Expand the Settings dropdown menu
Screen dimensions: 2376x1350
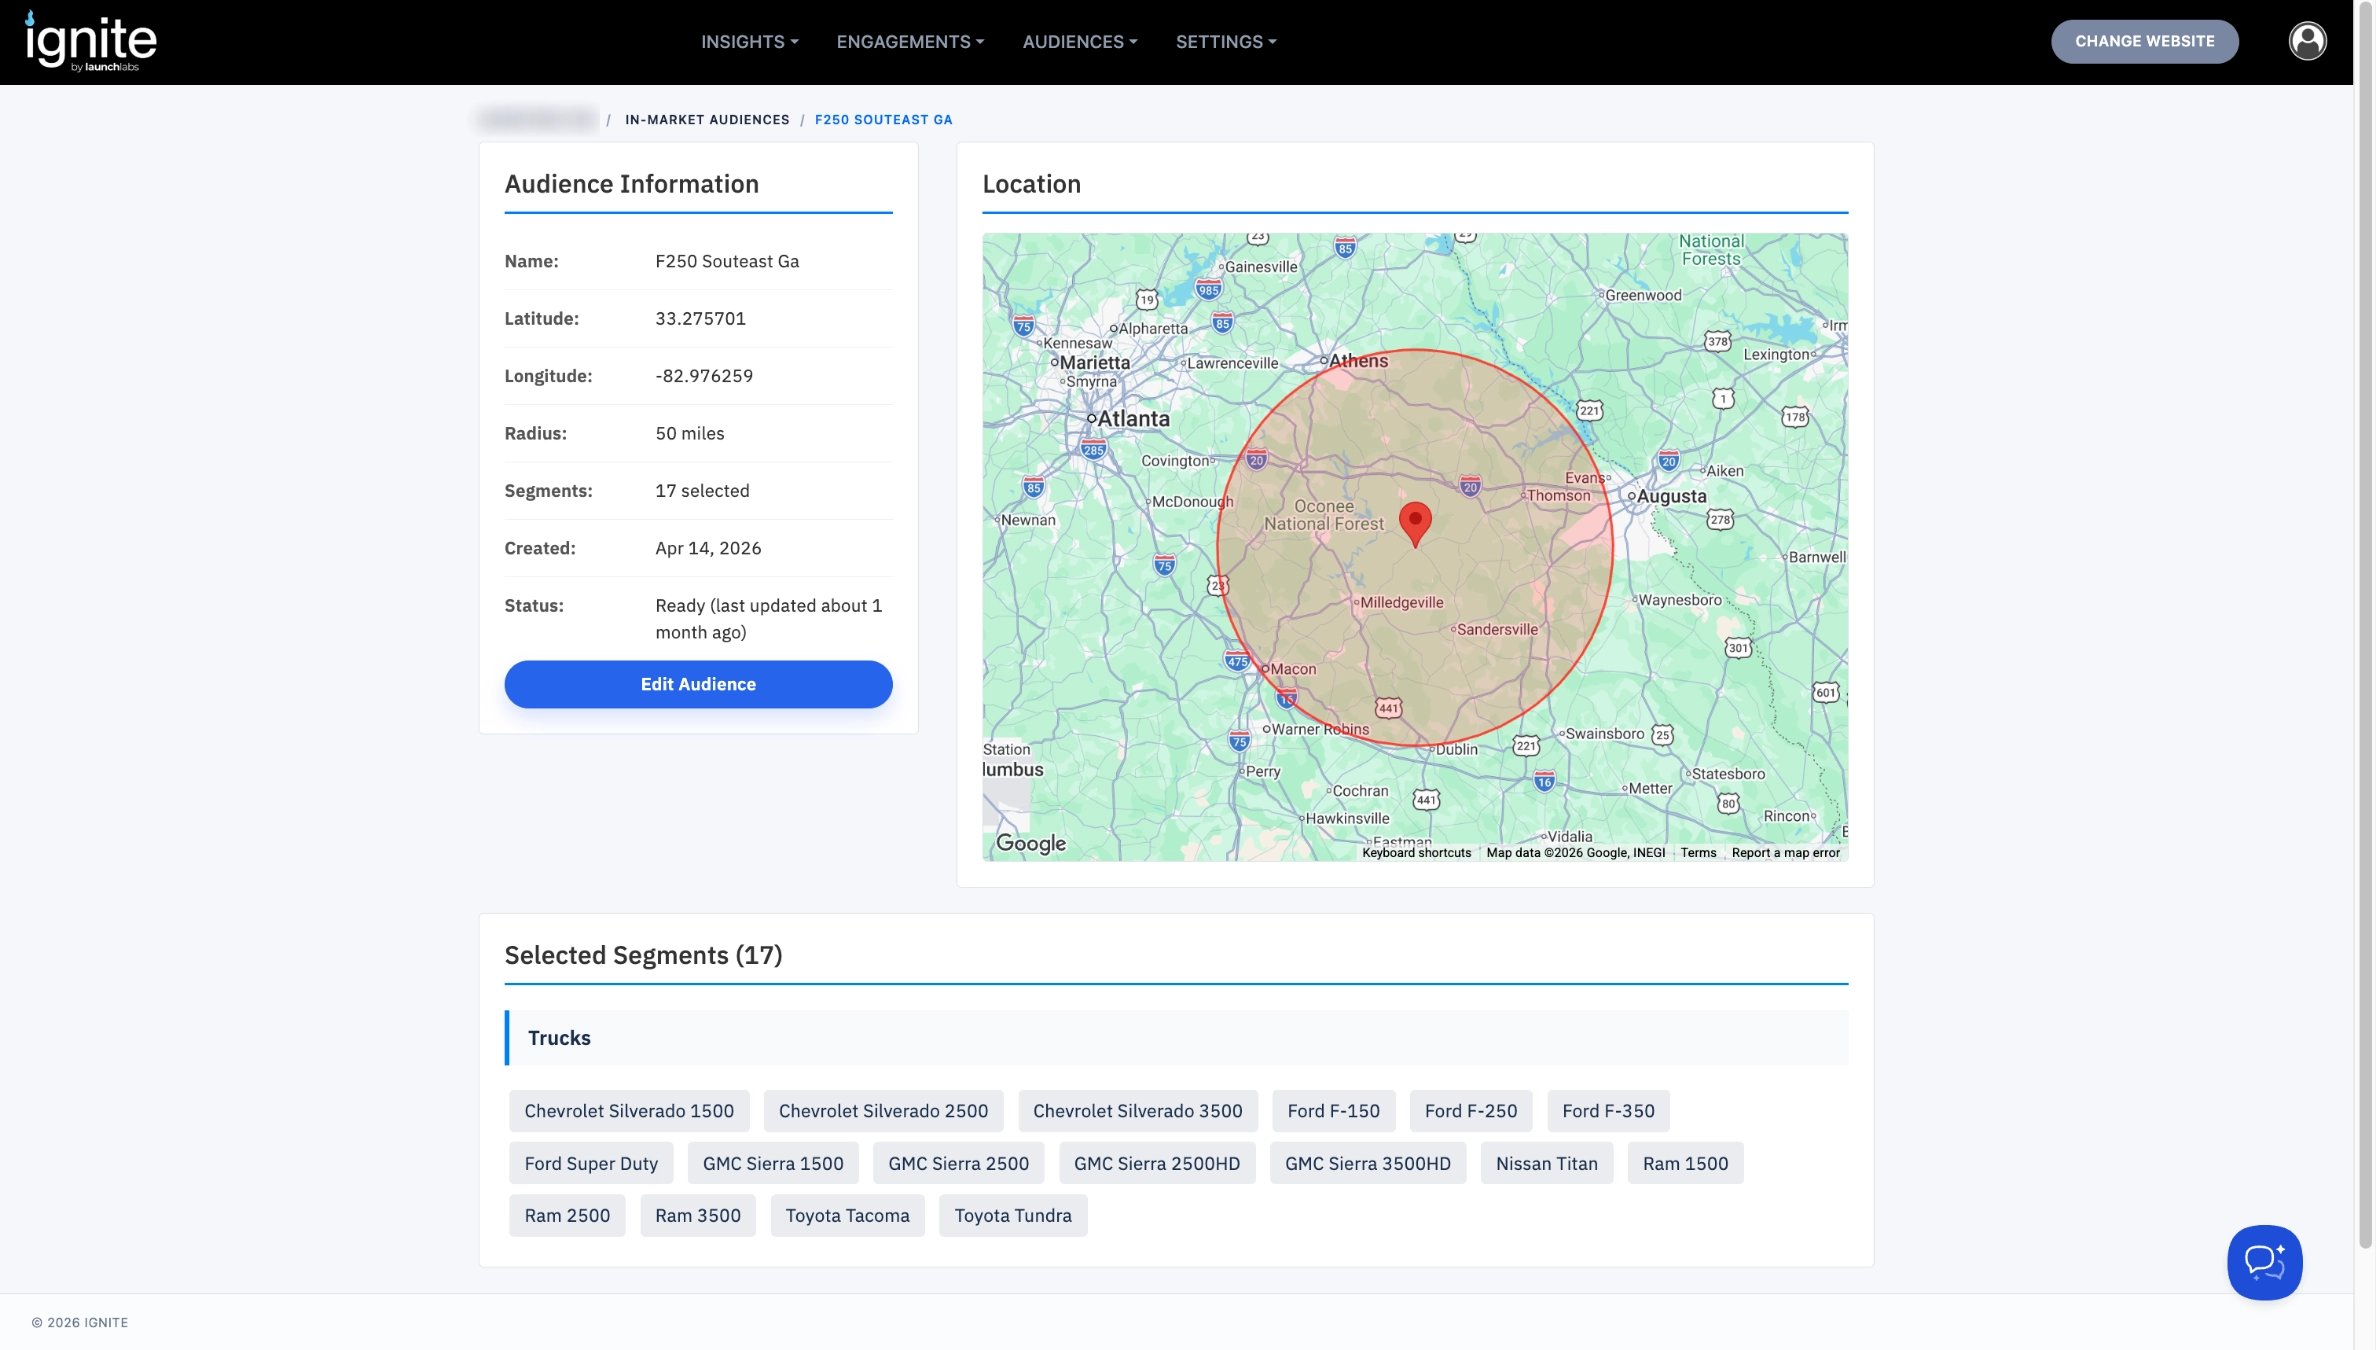pos(1226,42)
